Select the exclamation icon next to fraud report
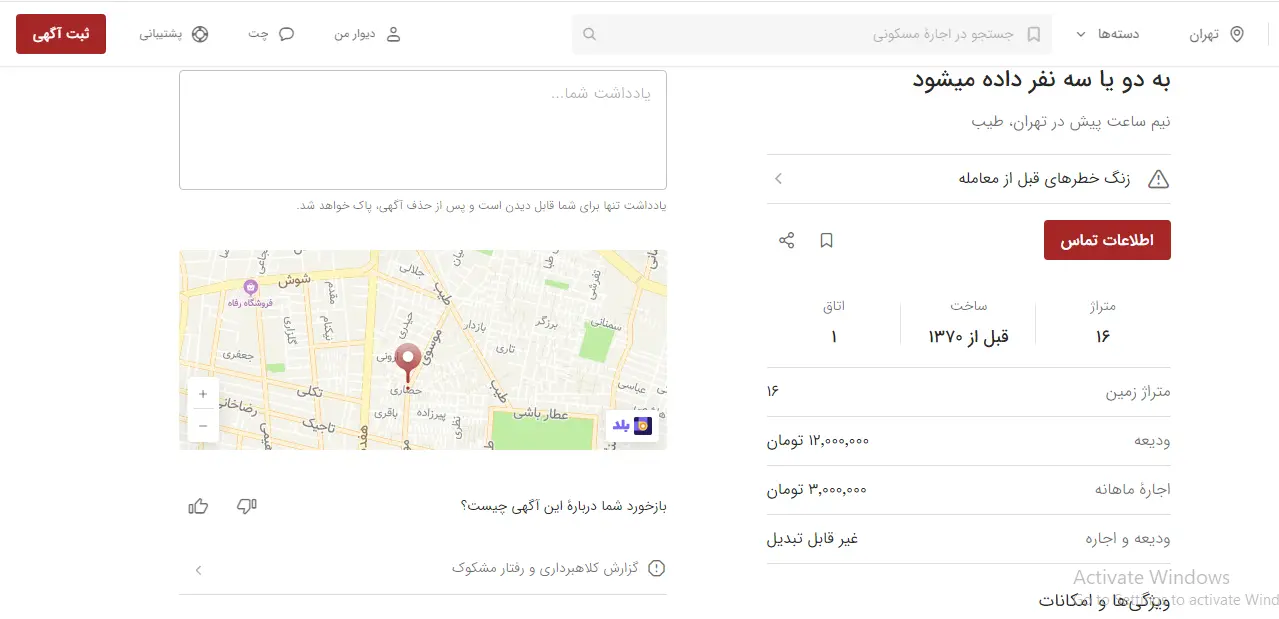 tap(657, 568)
